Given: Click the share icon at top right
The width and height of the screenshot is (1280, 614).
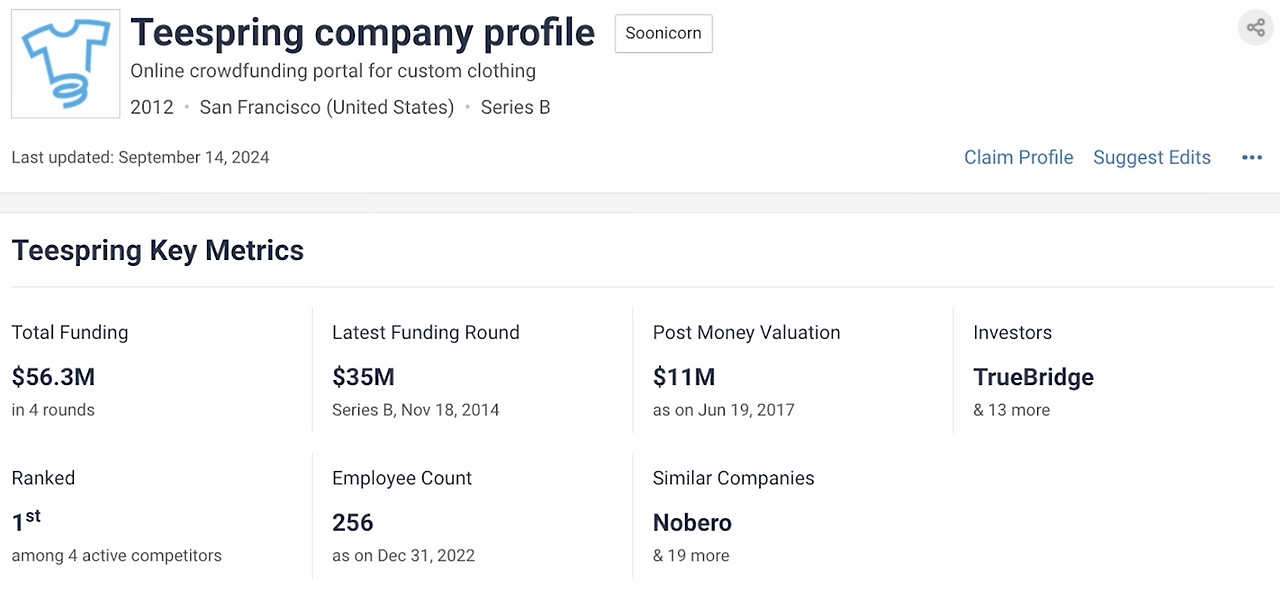Looking at the screenshot, I should tap(1255, 28).
